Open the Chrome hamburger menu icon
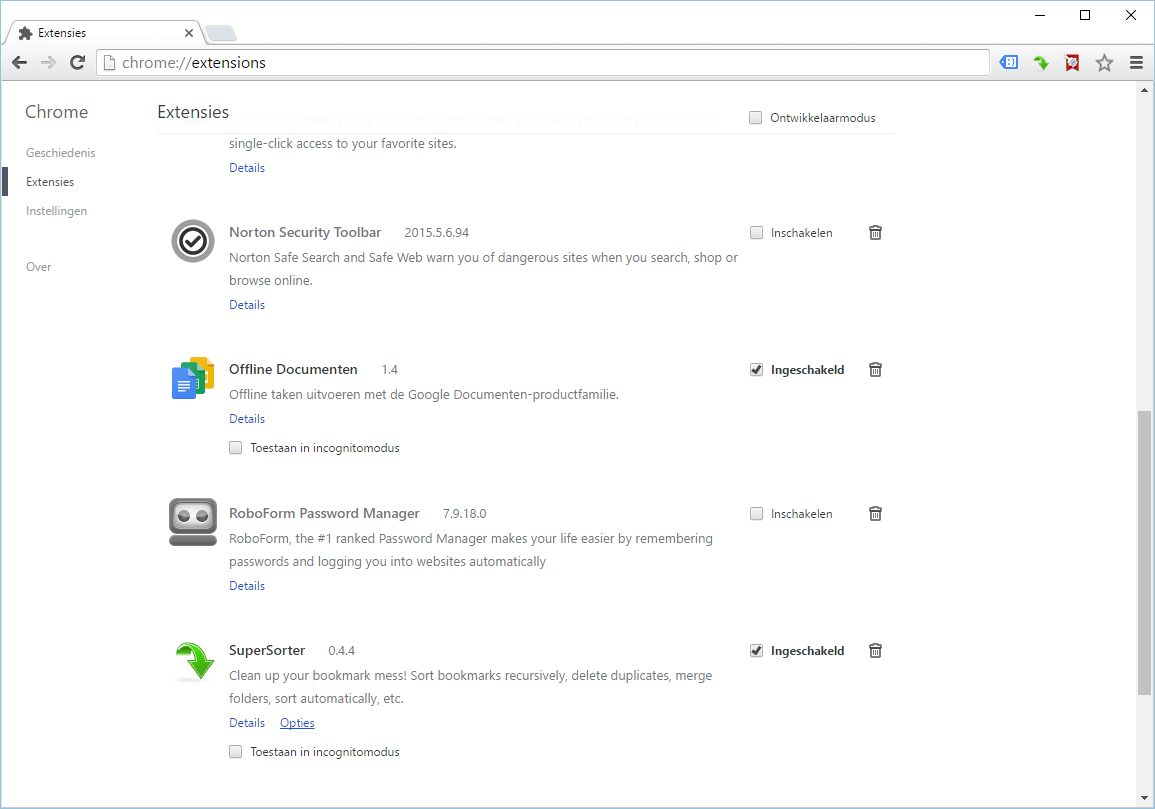The image size is (1155, 809). tap(1137, 62)
